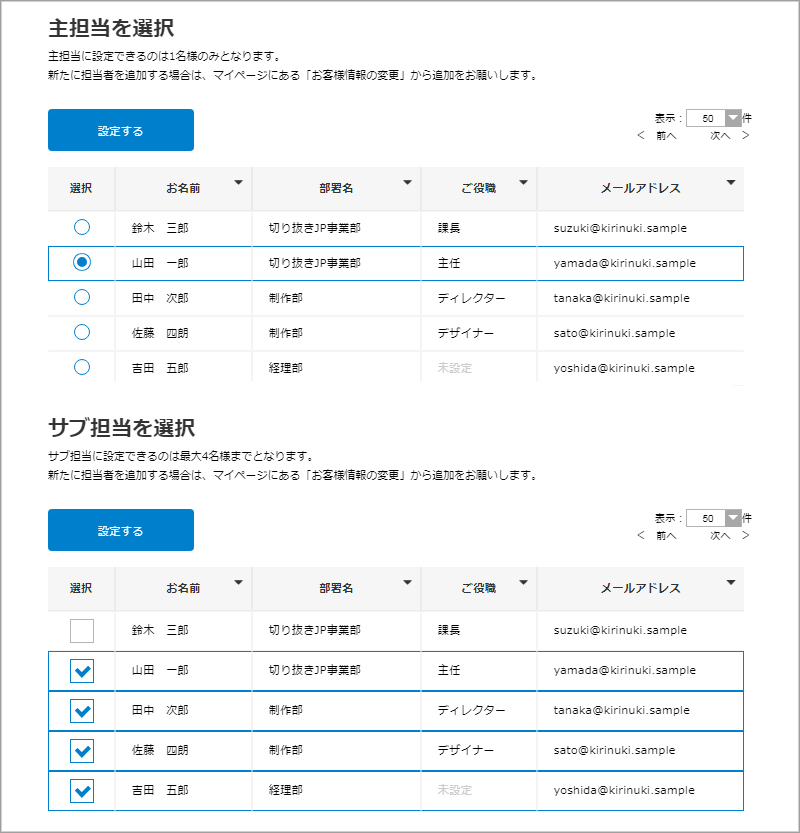Screen dimensions: 800x833
Task: Select radio button for 田中 次郎 as main
Action: point(82,297)
